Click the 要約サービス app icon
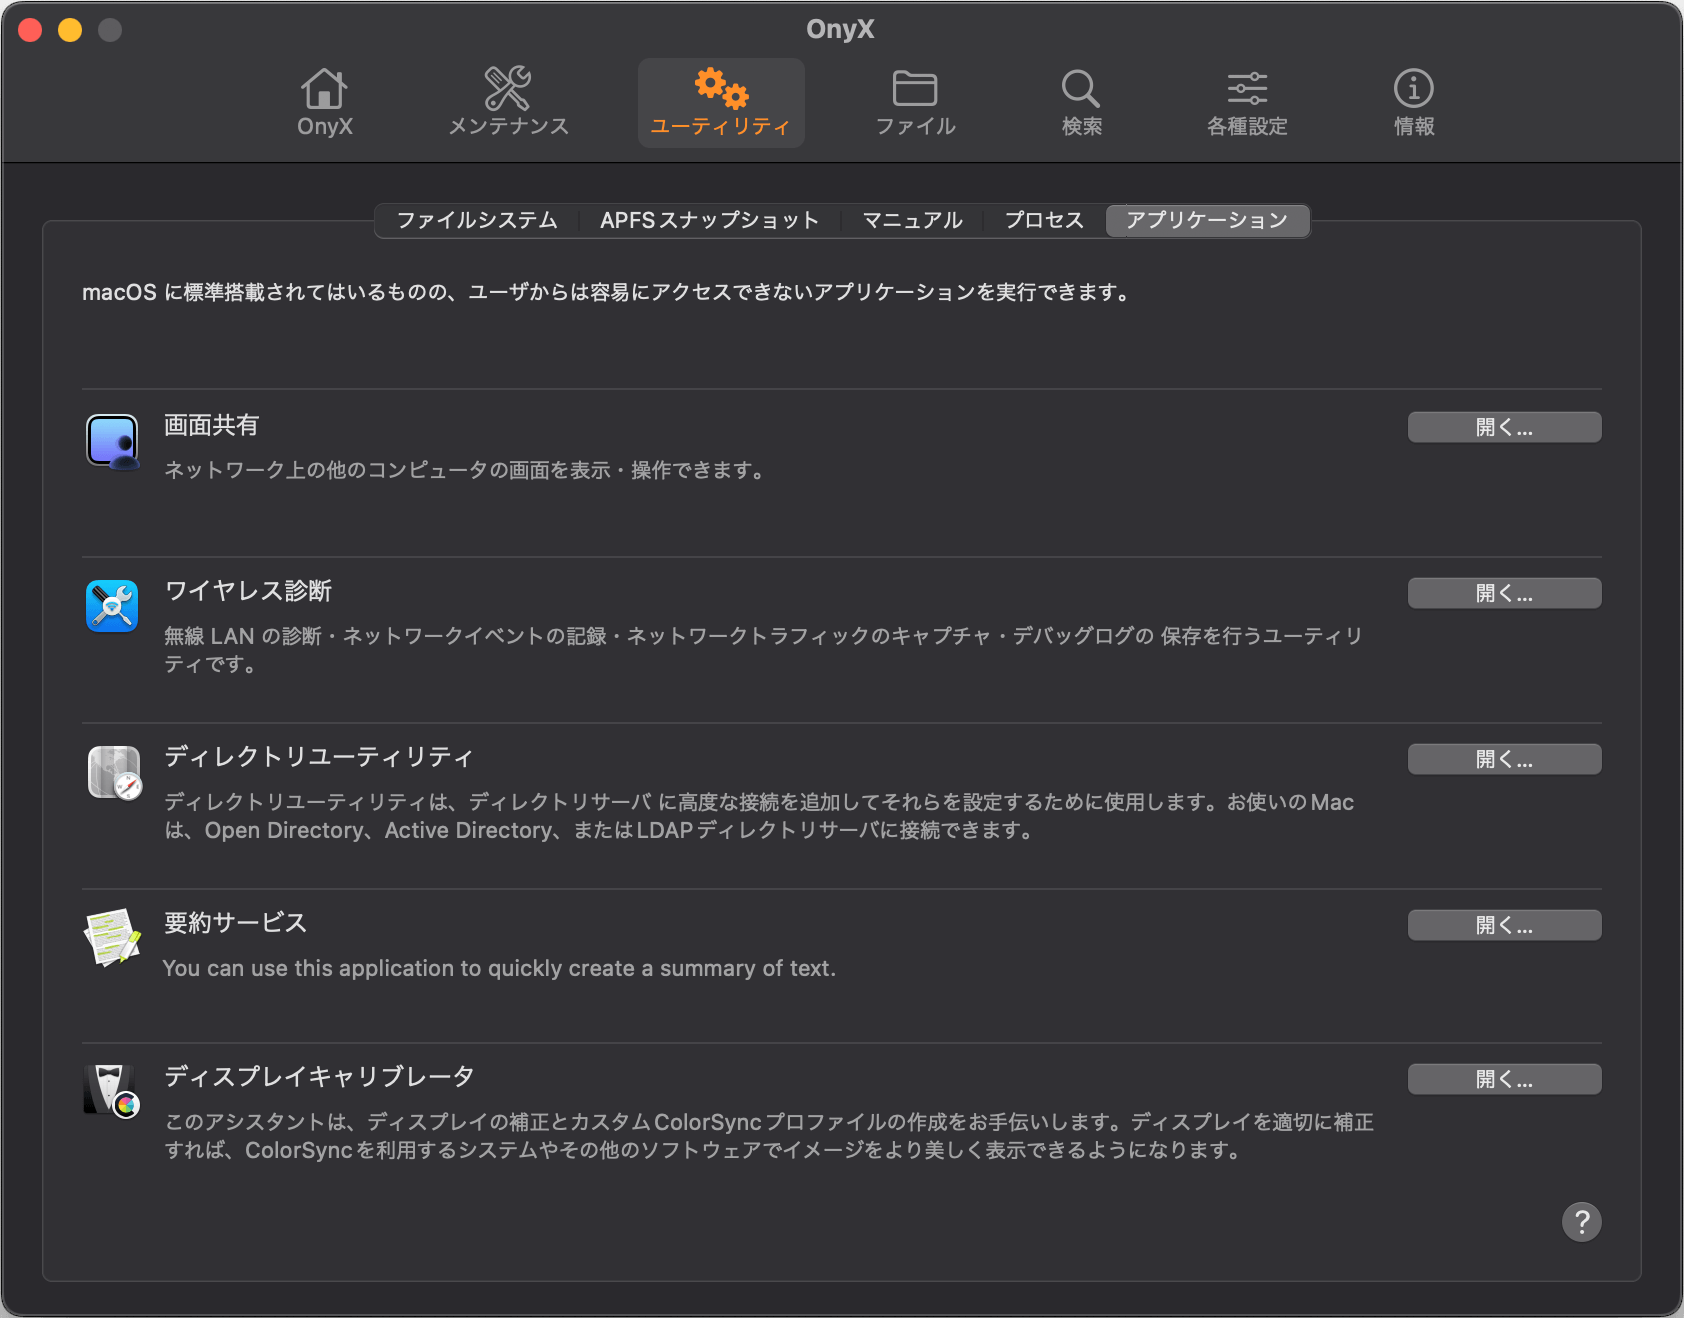The height and width of the screenshot is (1318, 1684). click(112, 936)
